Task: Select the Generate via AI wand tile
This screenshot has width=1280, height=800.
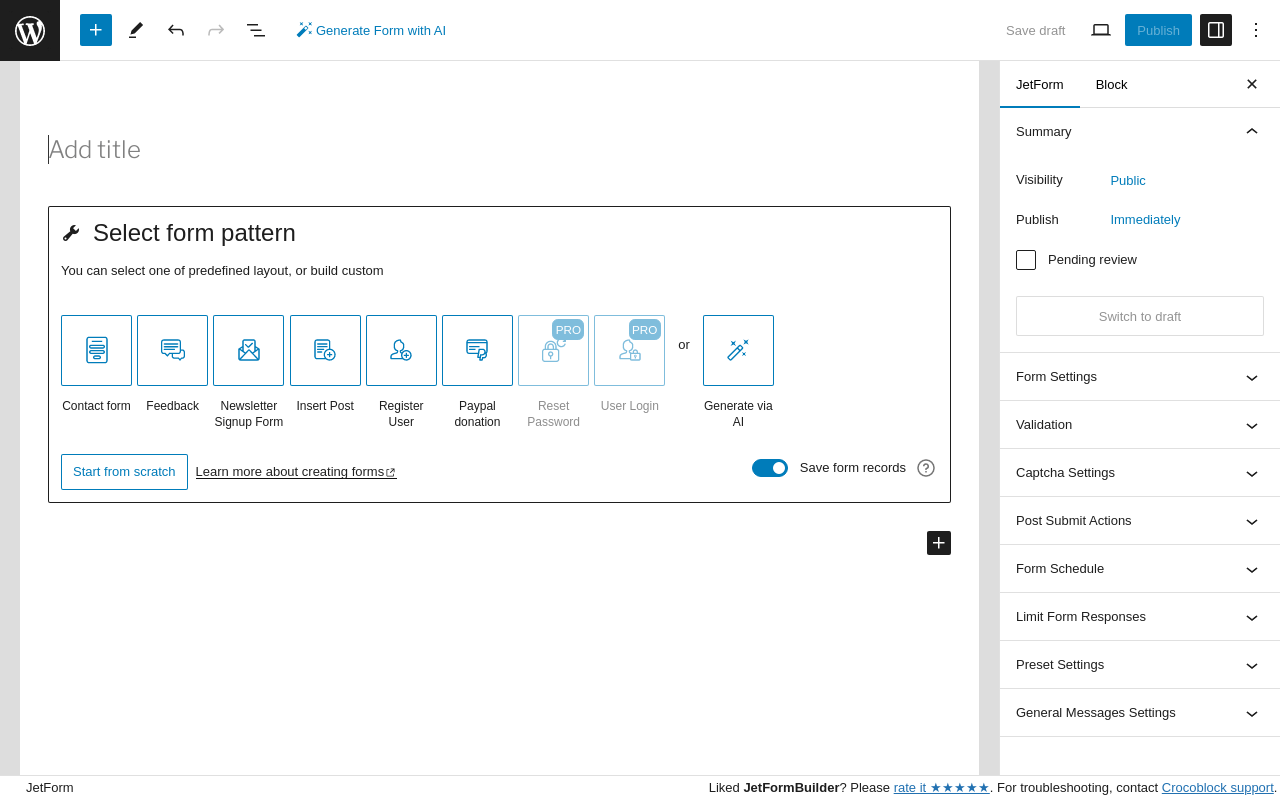Action: pos(738,350)
